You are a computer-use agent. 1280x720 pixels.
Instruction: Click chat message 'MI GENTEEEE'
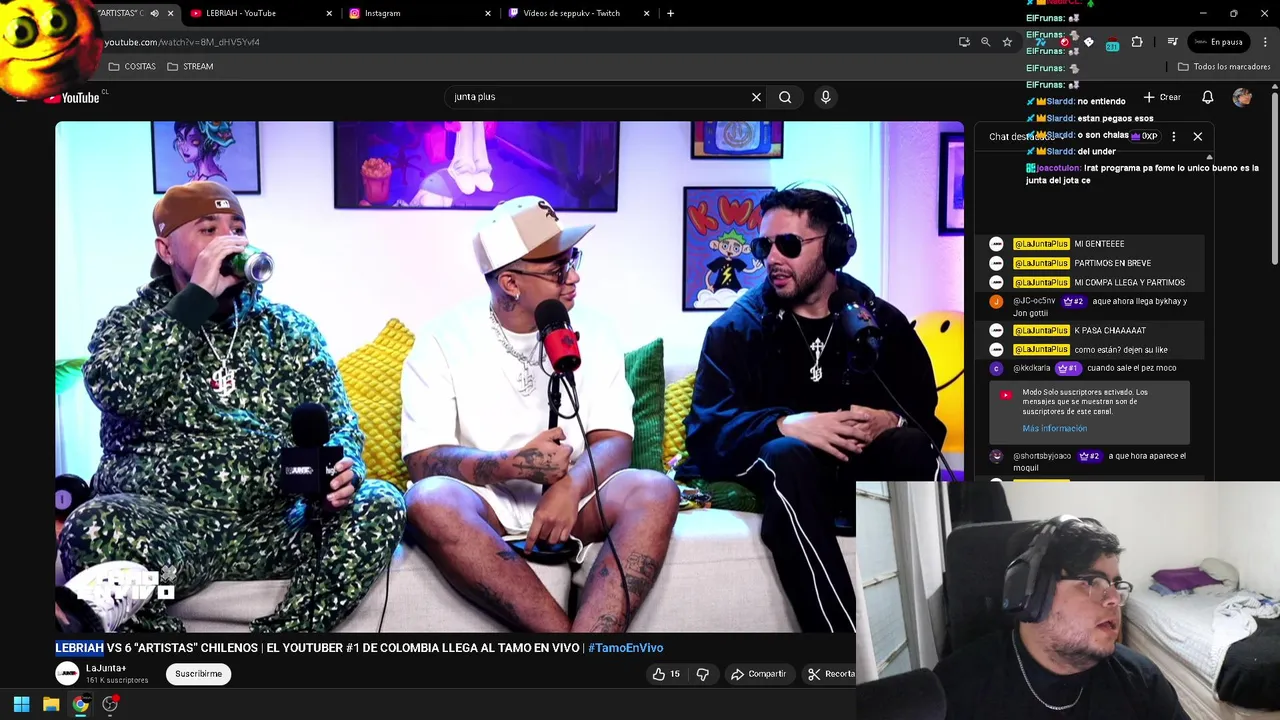1099,244
